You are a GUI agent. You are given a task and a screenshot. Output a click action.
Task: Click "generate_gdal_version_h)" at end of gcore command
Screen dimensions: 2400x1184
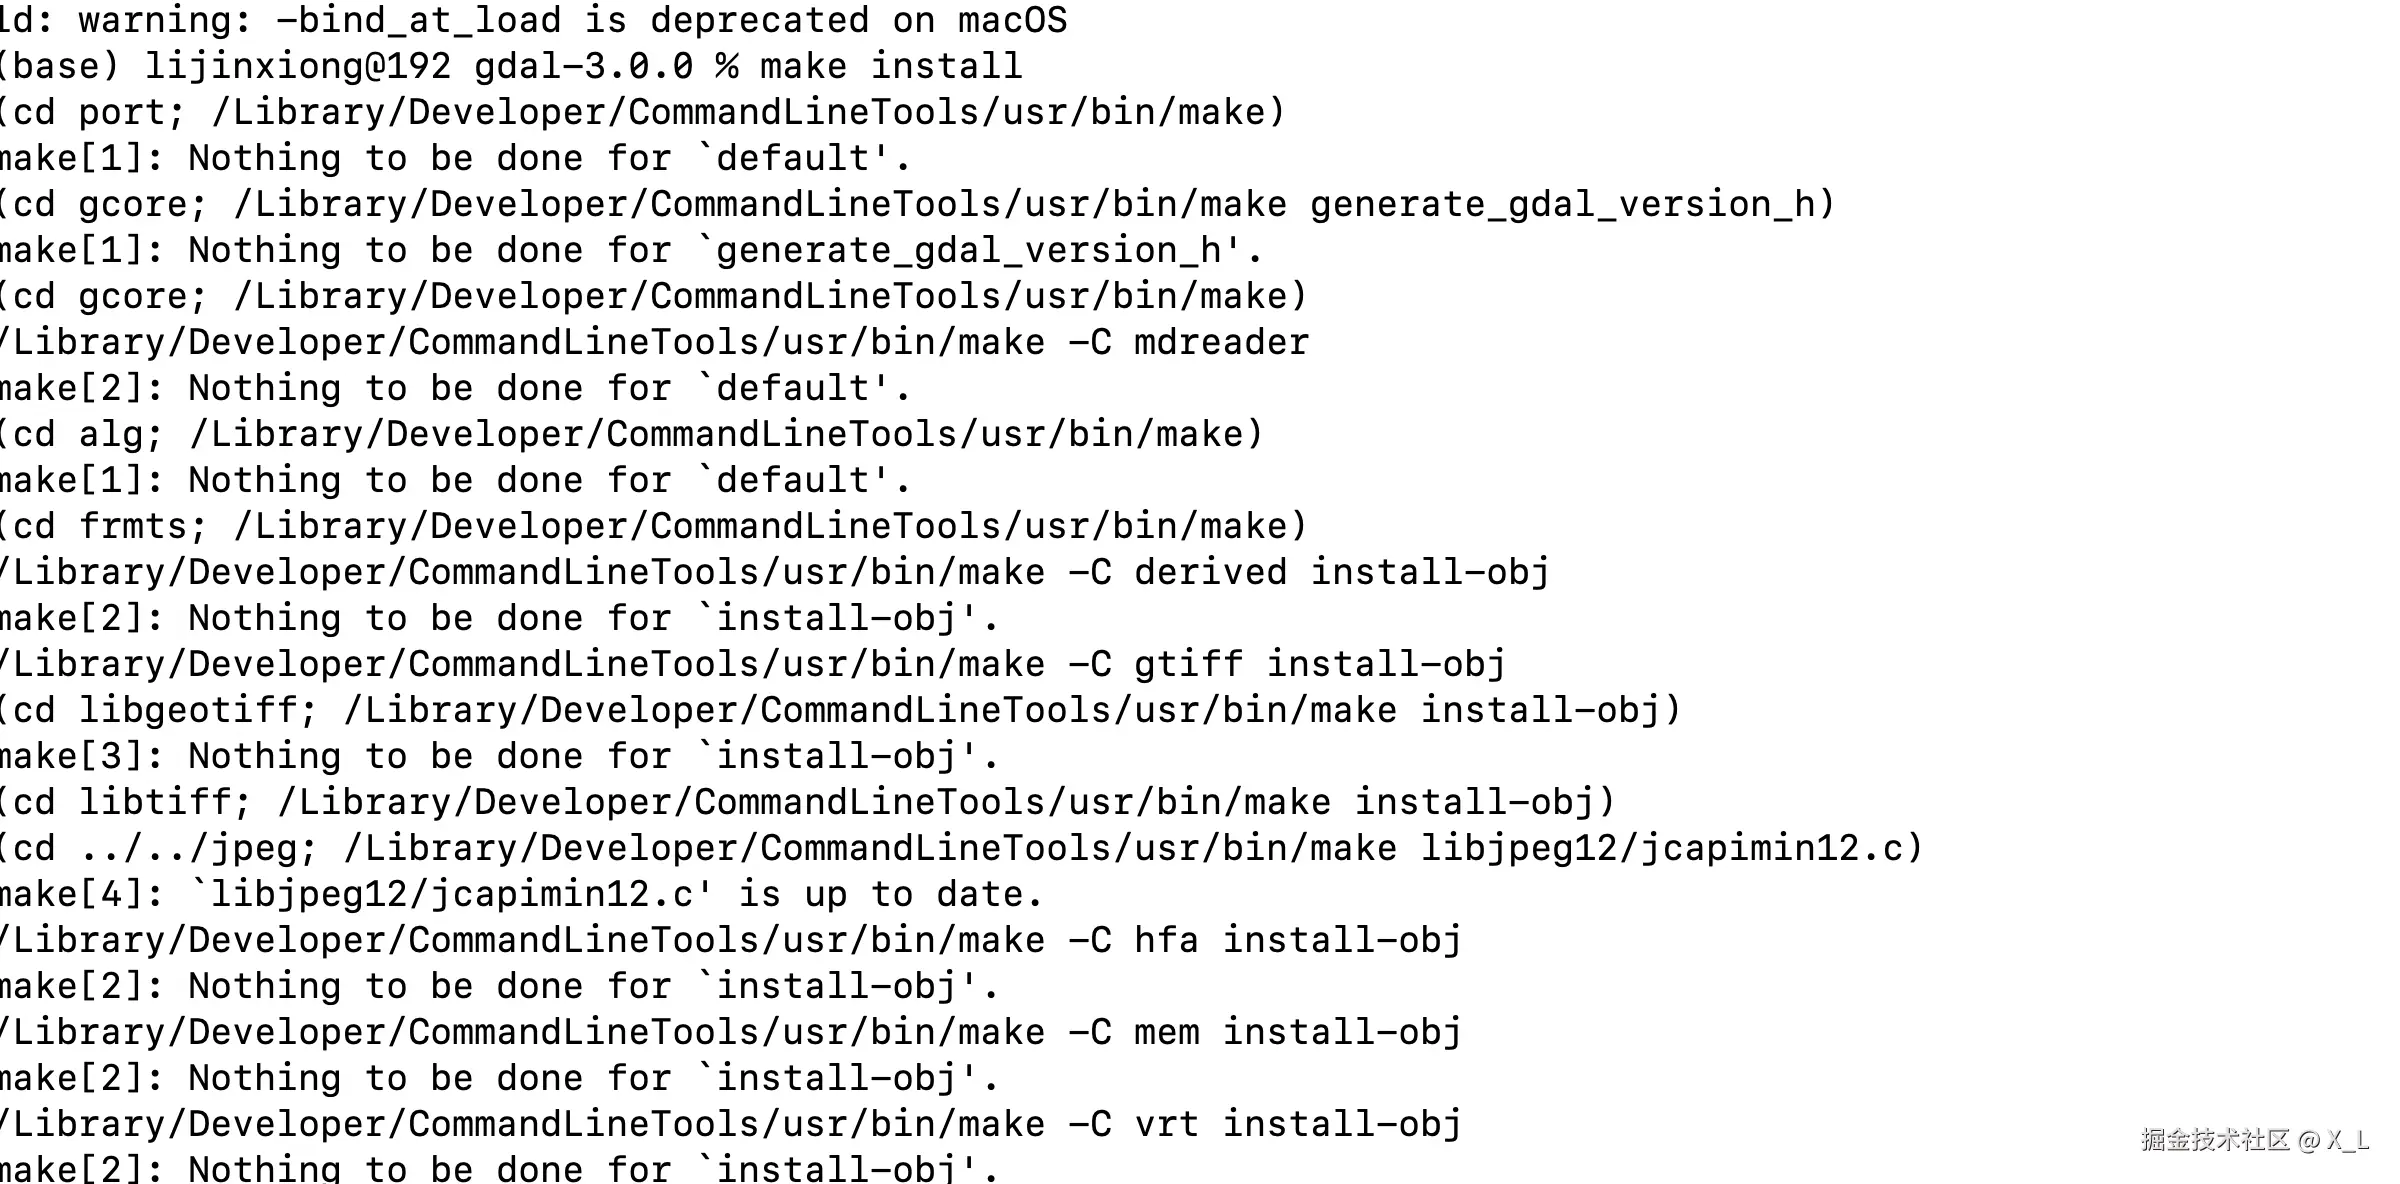point(1572,204)
